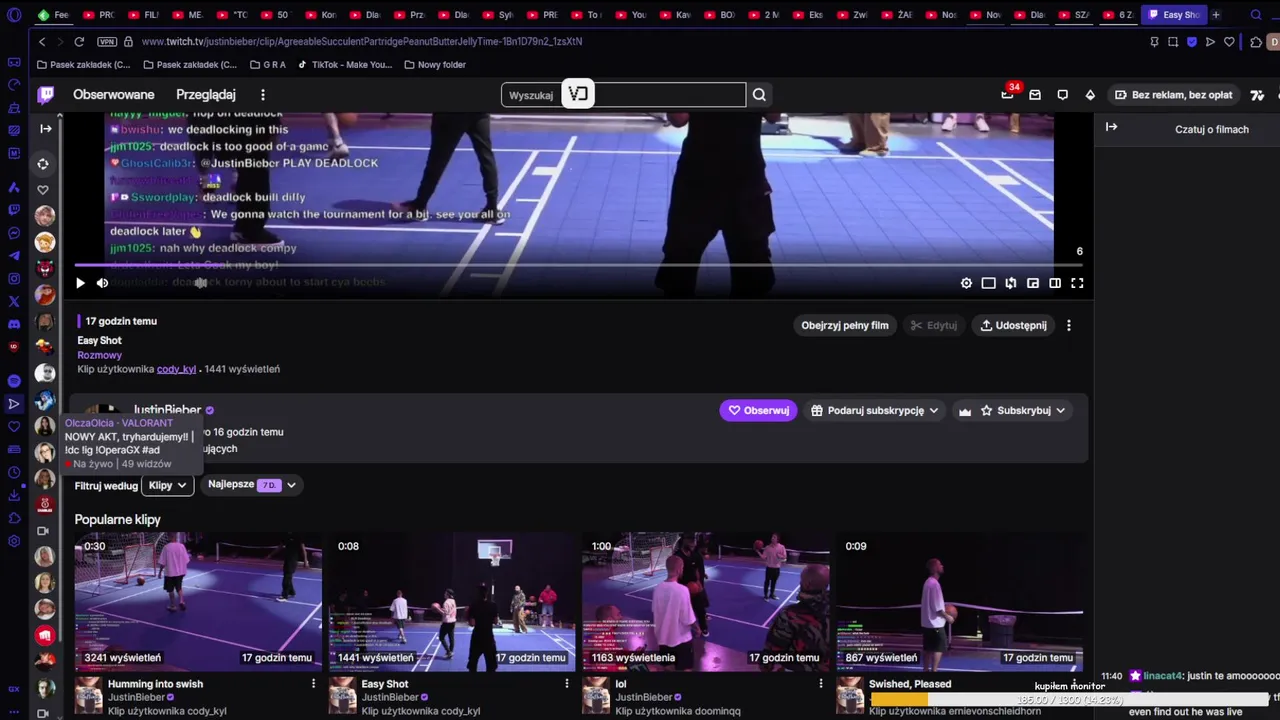The width and height of the screenshot is (1280, 720).
Task: Open the lol clip thumbnail
Action: (x=706, y=603)
